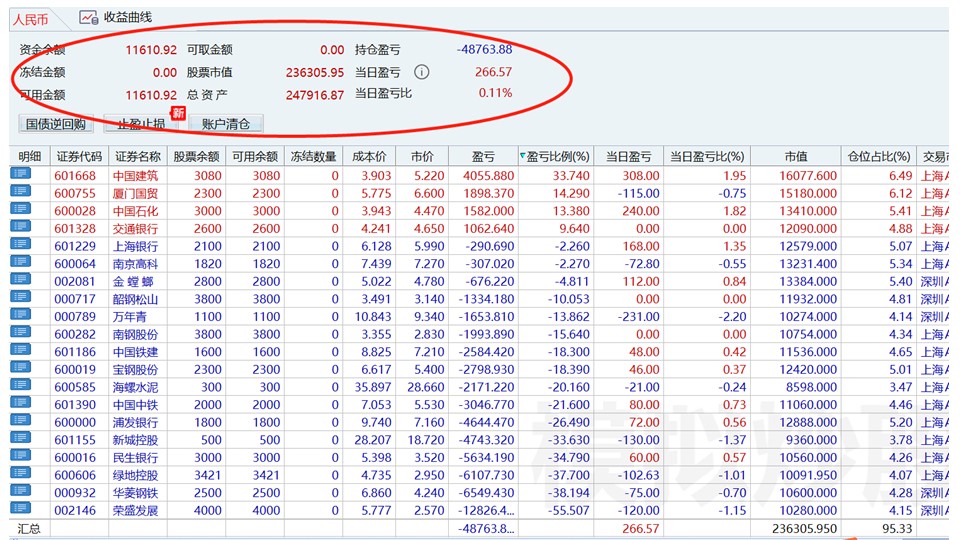Sort by 盈亏比例(%) column header
The height and width of the screenshot is (540, 960).
coord(556,157)
